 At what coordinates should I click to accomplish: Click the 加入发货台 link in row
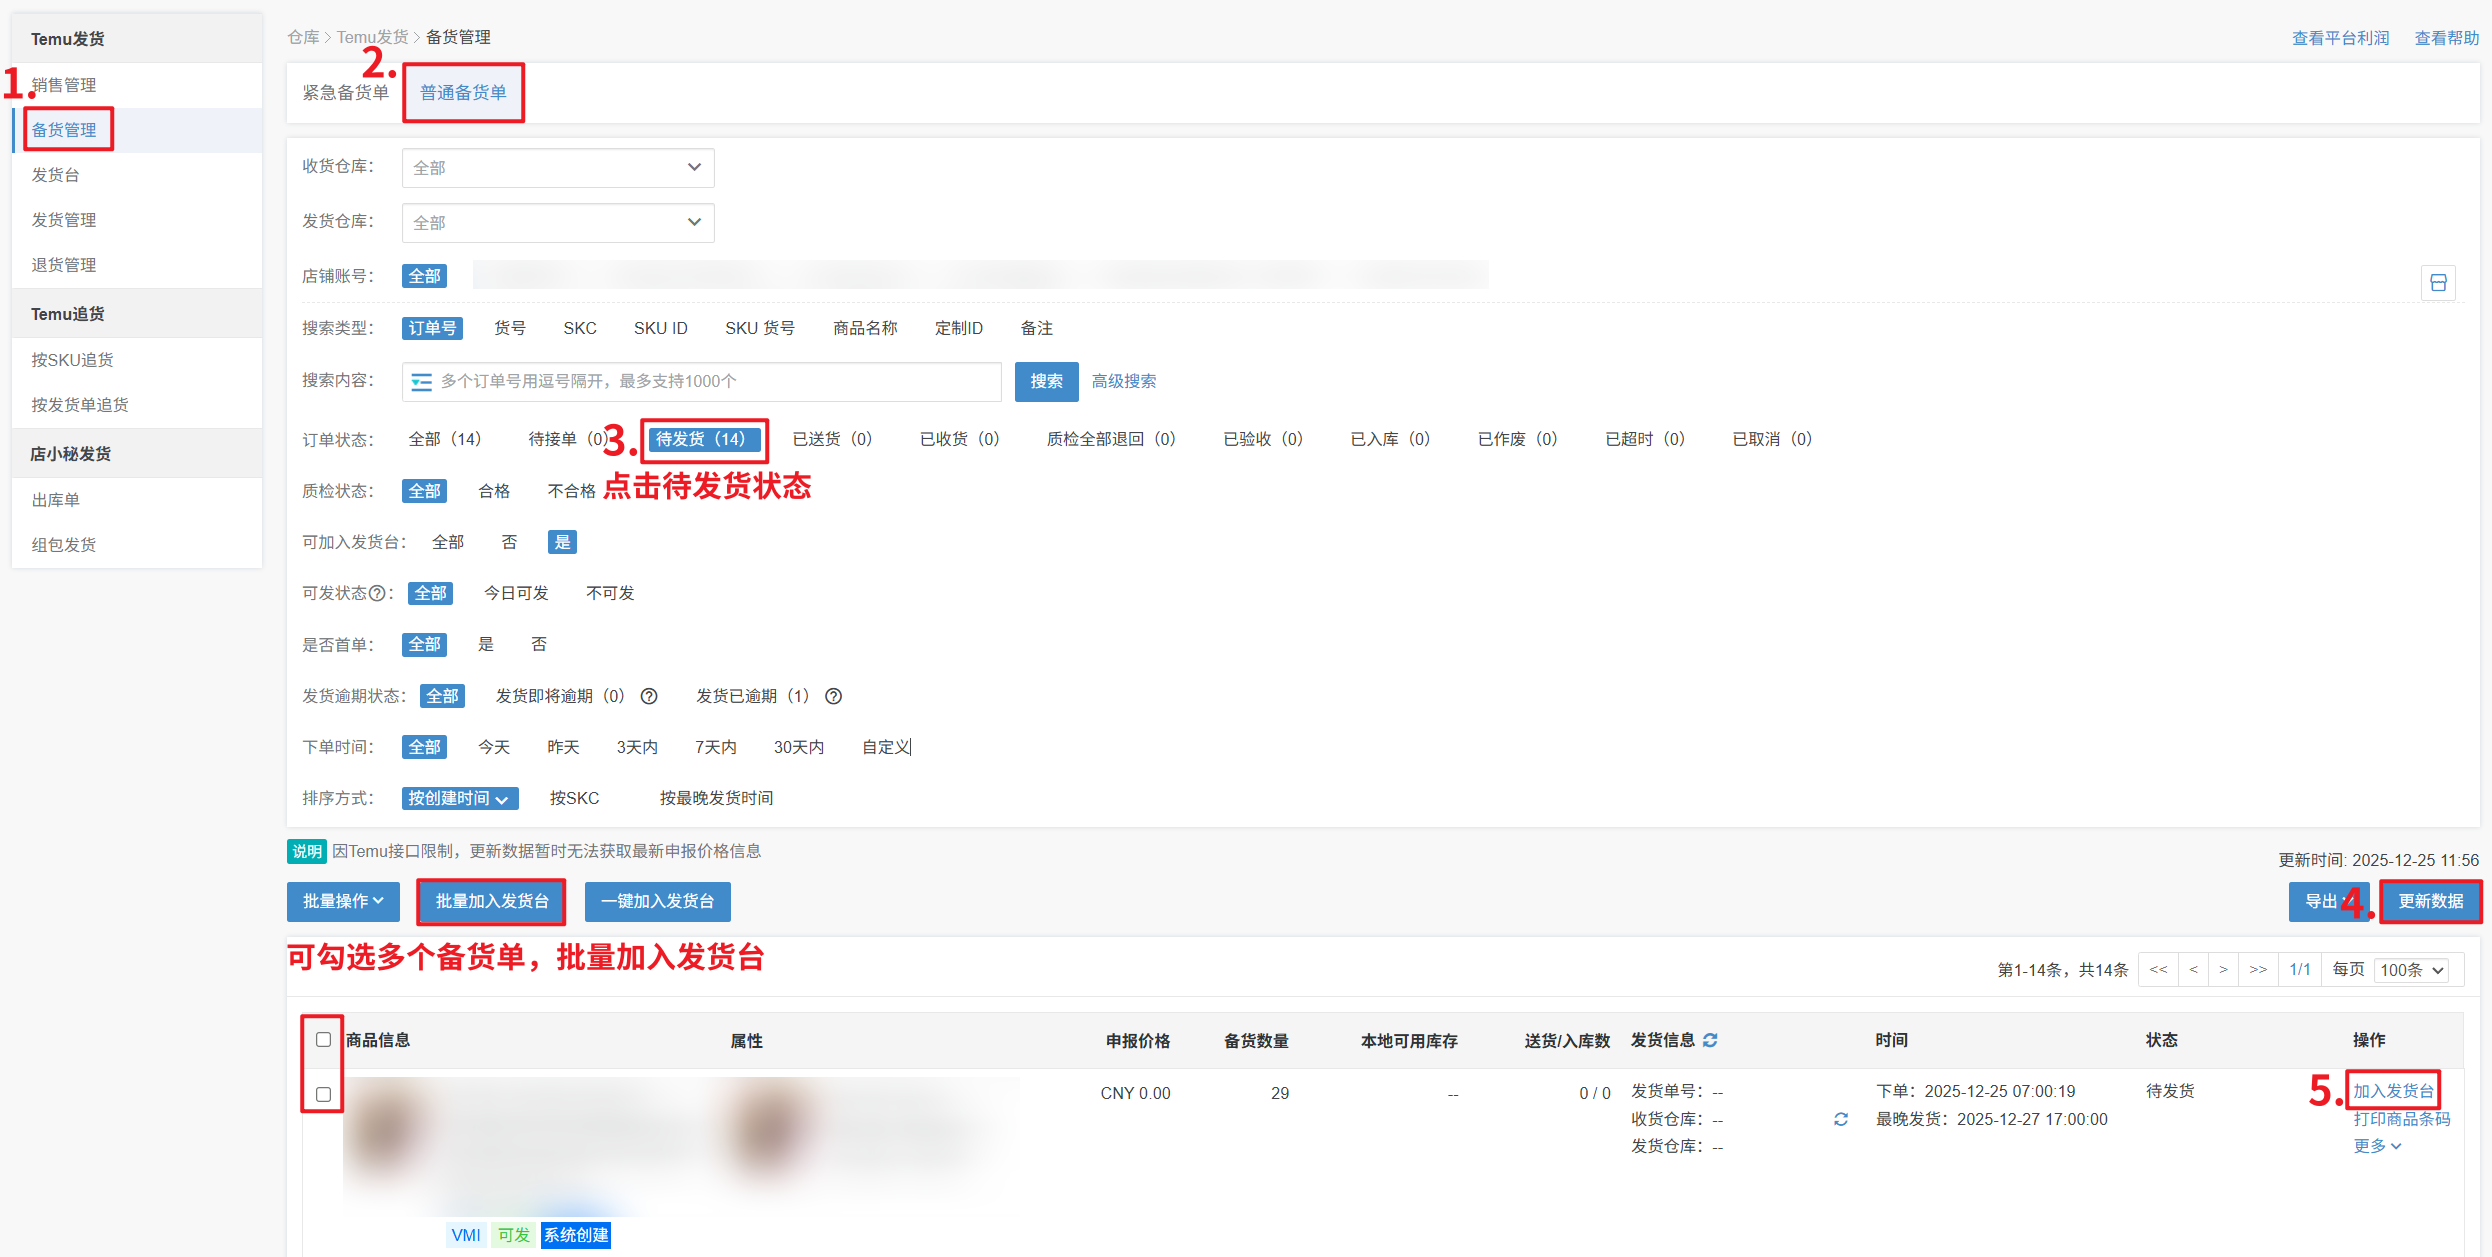[2392, 1091]
